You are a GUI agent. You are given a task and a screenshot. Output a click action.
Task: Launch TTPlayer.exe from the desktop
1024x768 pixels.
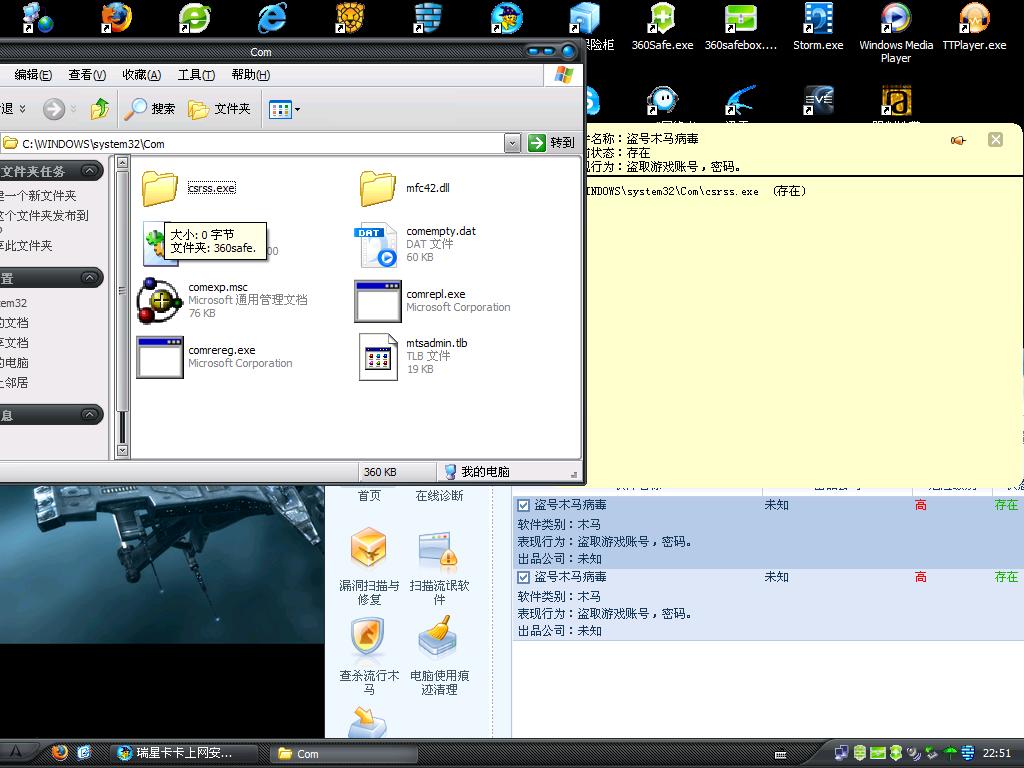click(x=974, y=26)
